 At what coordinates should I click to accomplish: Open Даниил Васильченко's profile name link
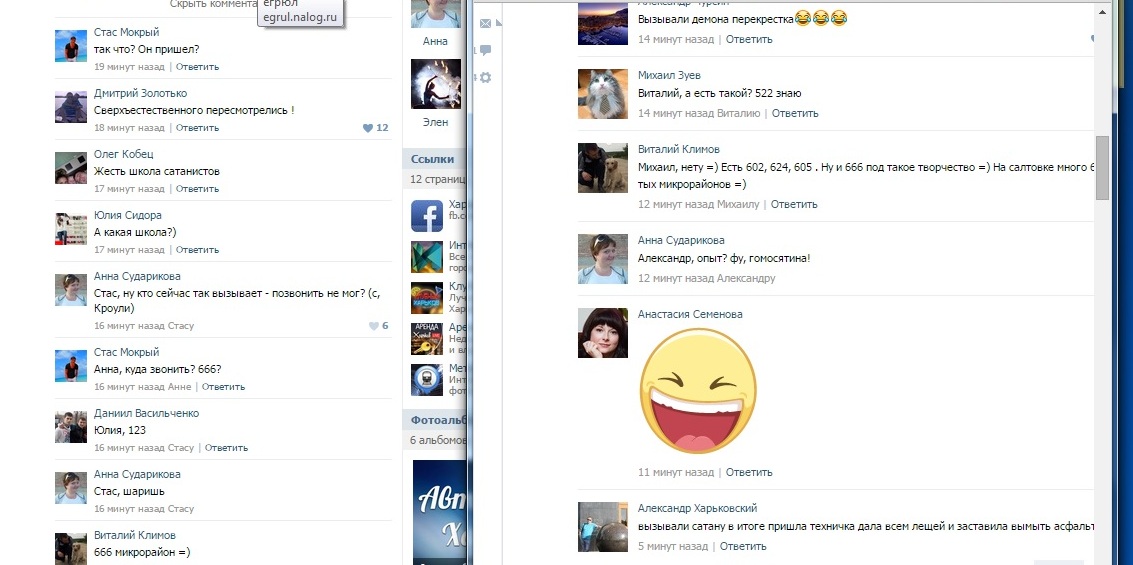147,413
